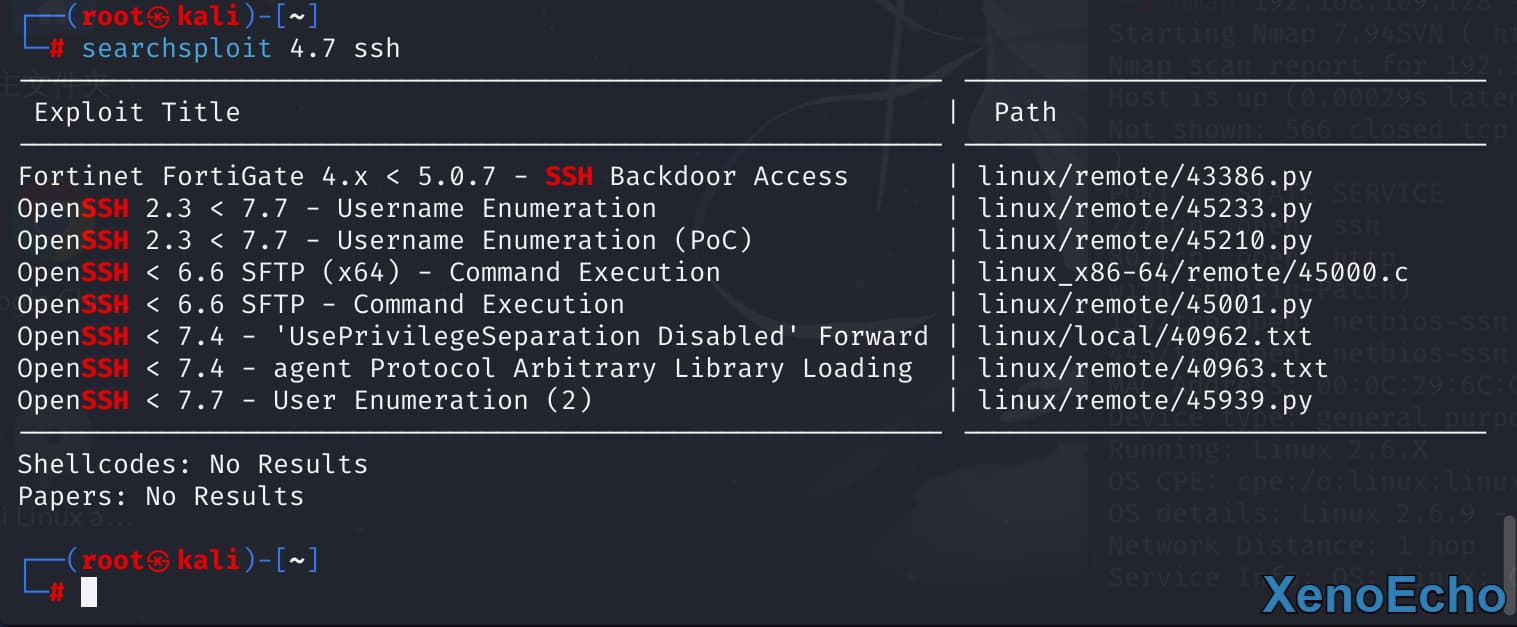Click the linux/remote/45233.py path
The height and width of the screenshot is (627, 1517).
click(1145, 209)
